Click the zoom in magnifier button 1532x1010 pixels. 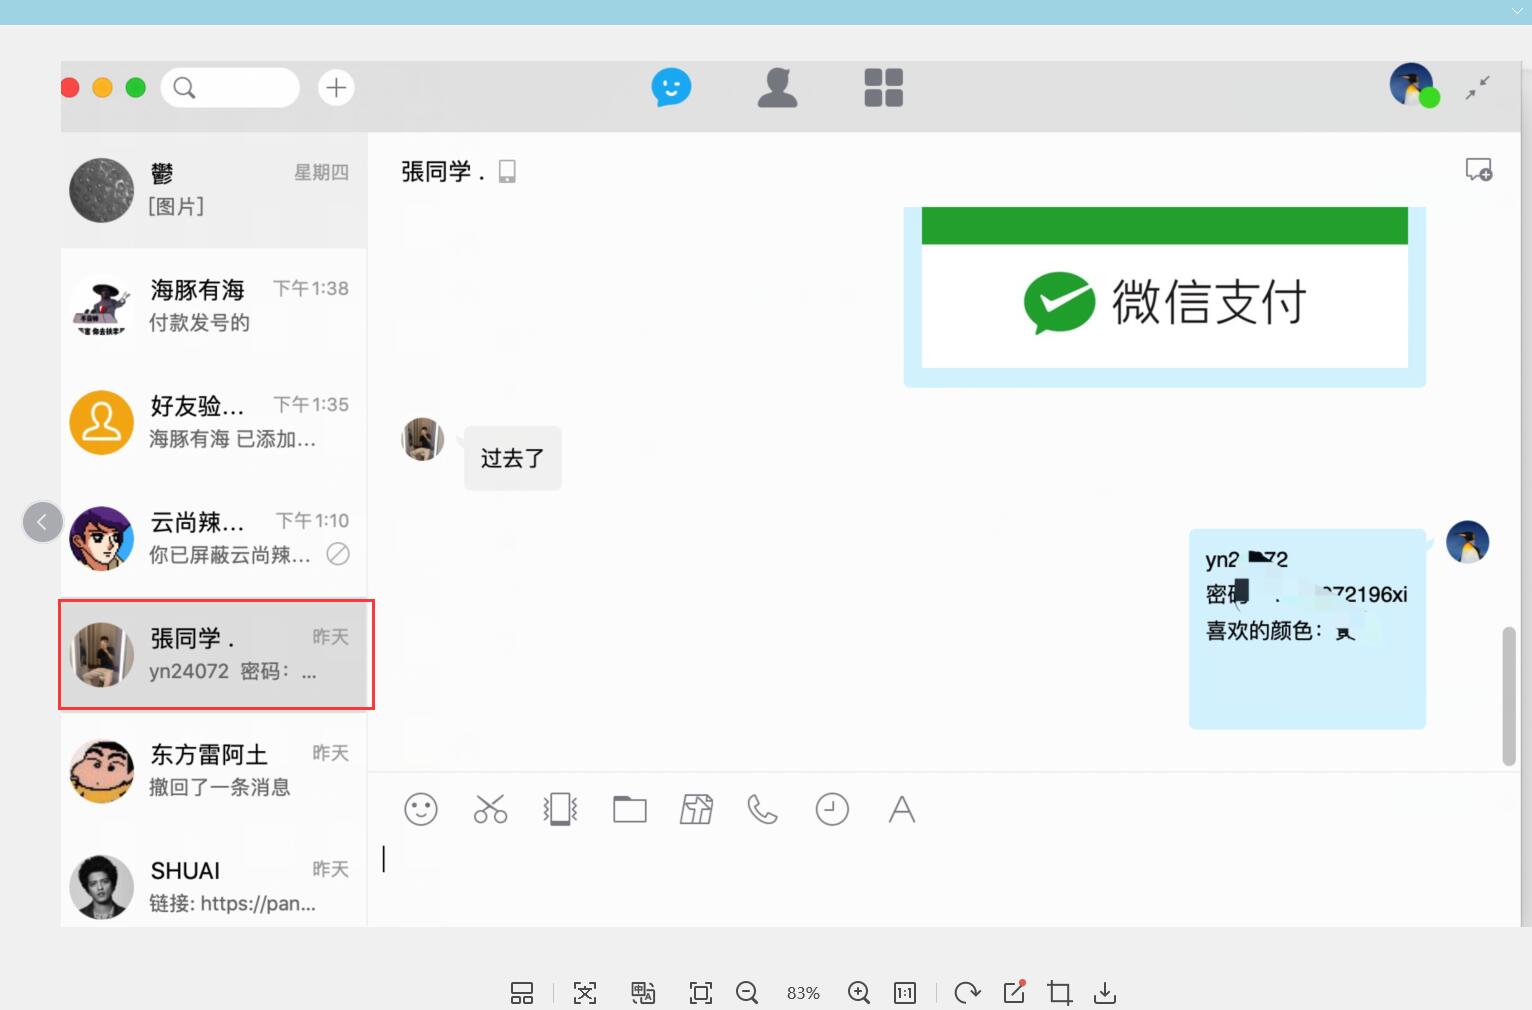tap(858, 992)
